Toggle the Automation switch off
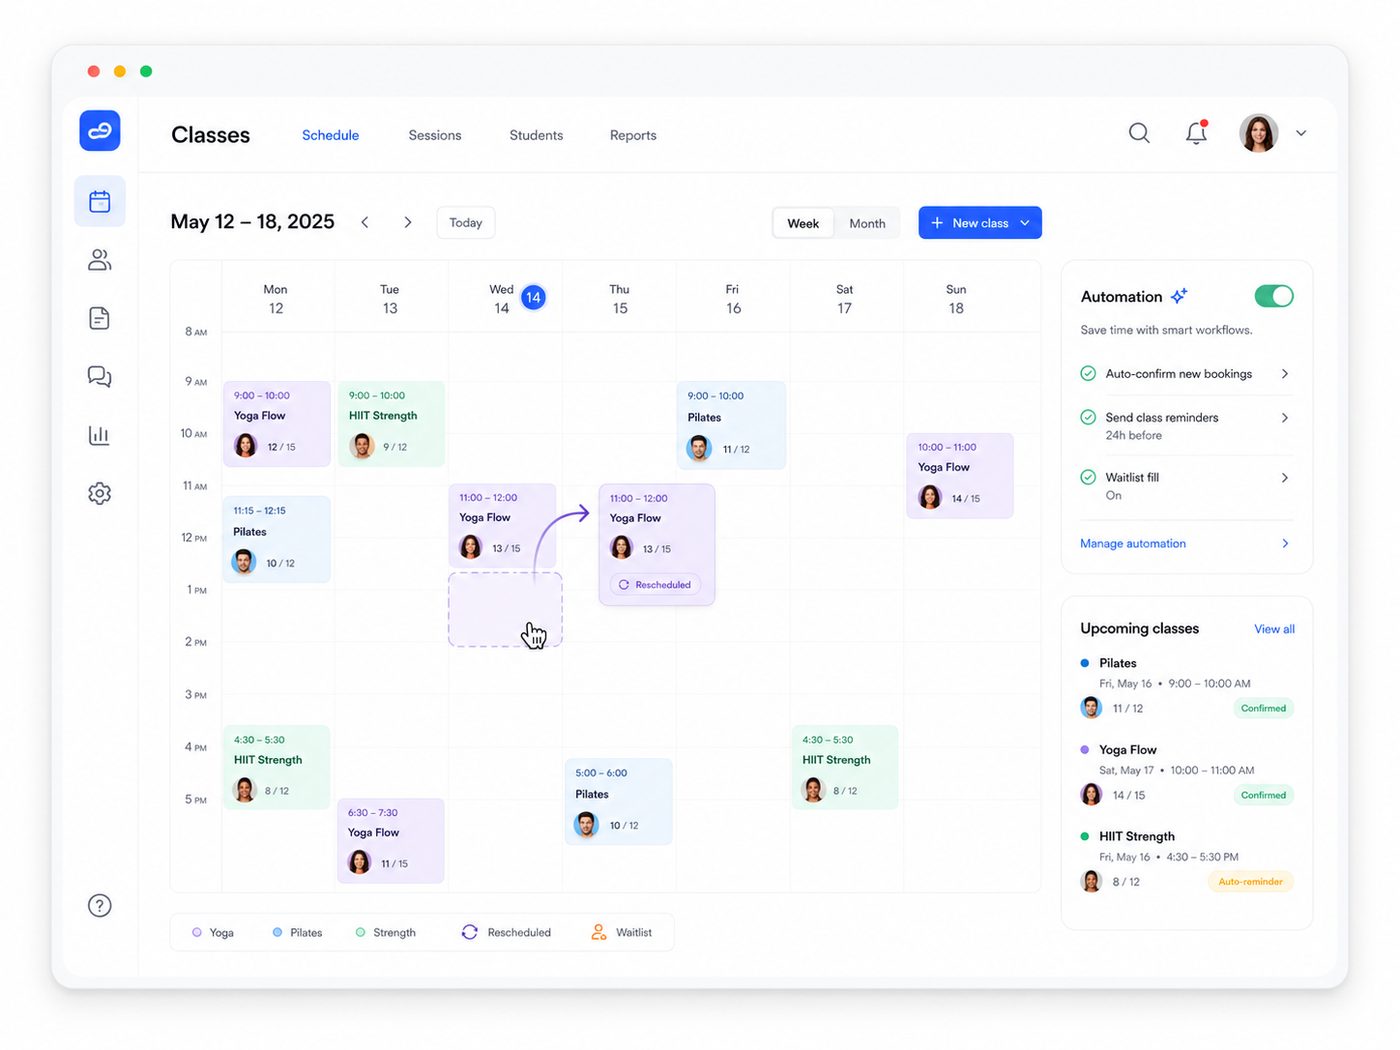The width and height of the screenshot is (1400, 1050). click(1274, 296)
